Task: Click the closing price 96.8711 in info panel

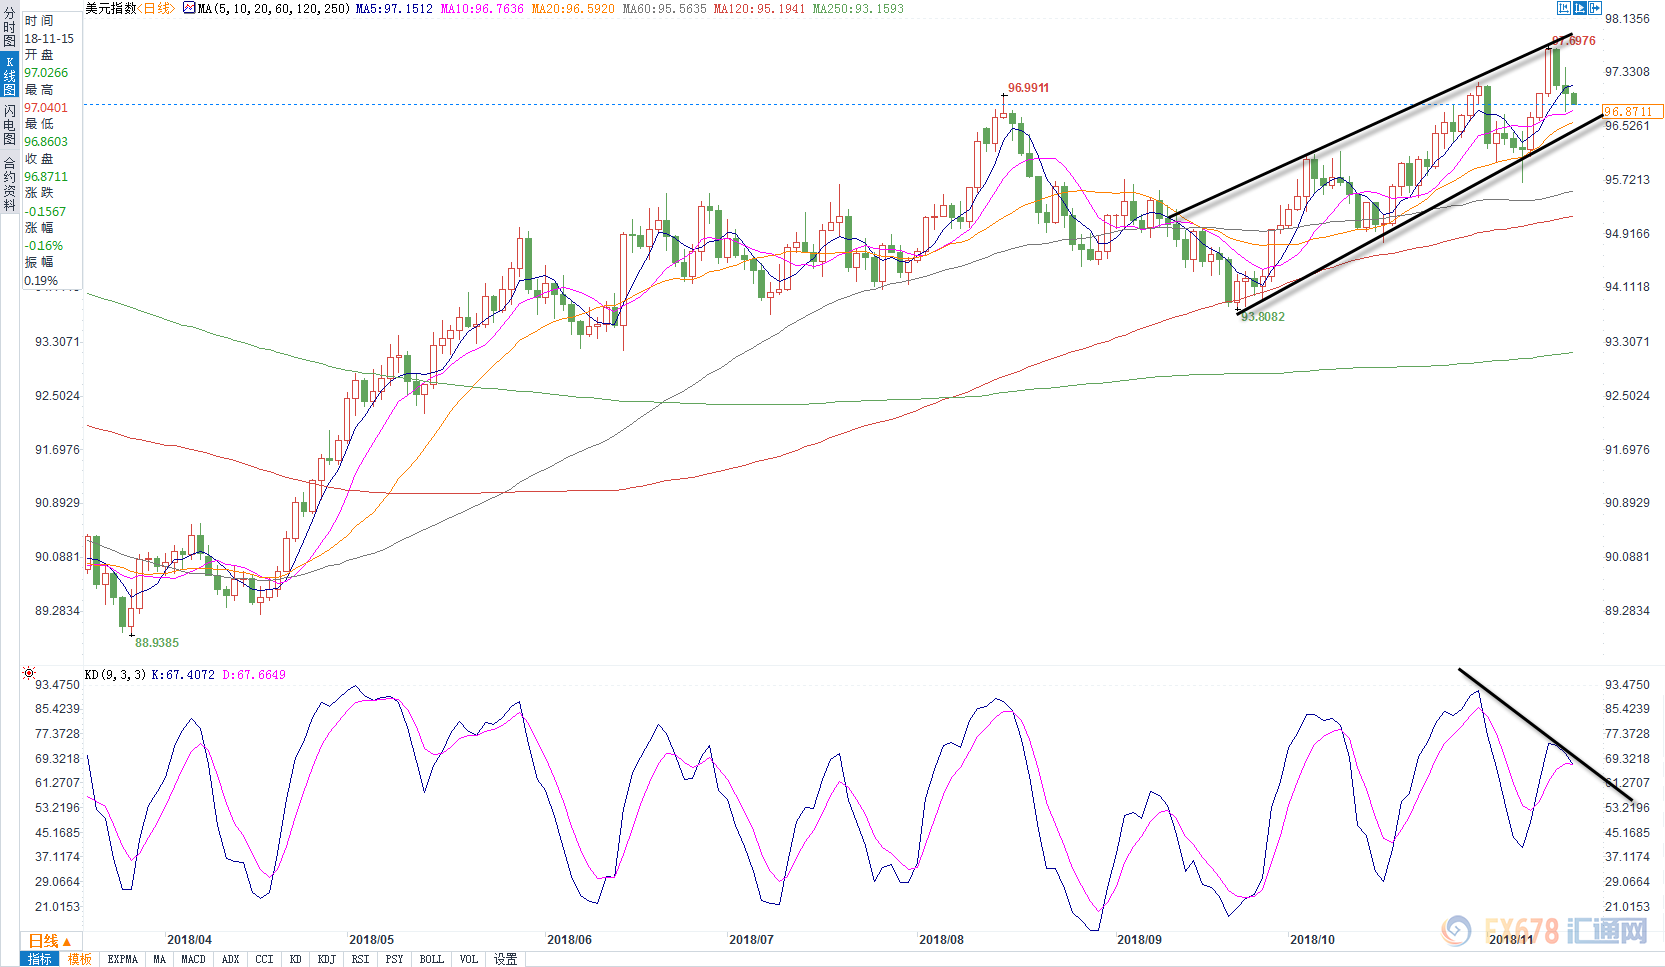Action: [46, 177]
